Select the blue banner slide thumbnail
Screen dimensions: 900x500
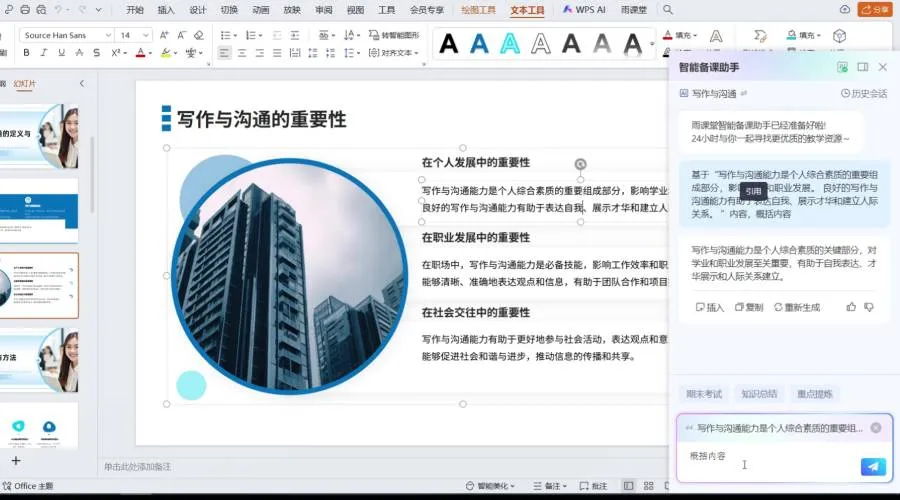tap(39, 211)
